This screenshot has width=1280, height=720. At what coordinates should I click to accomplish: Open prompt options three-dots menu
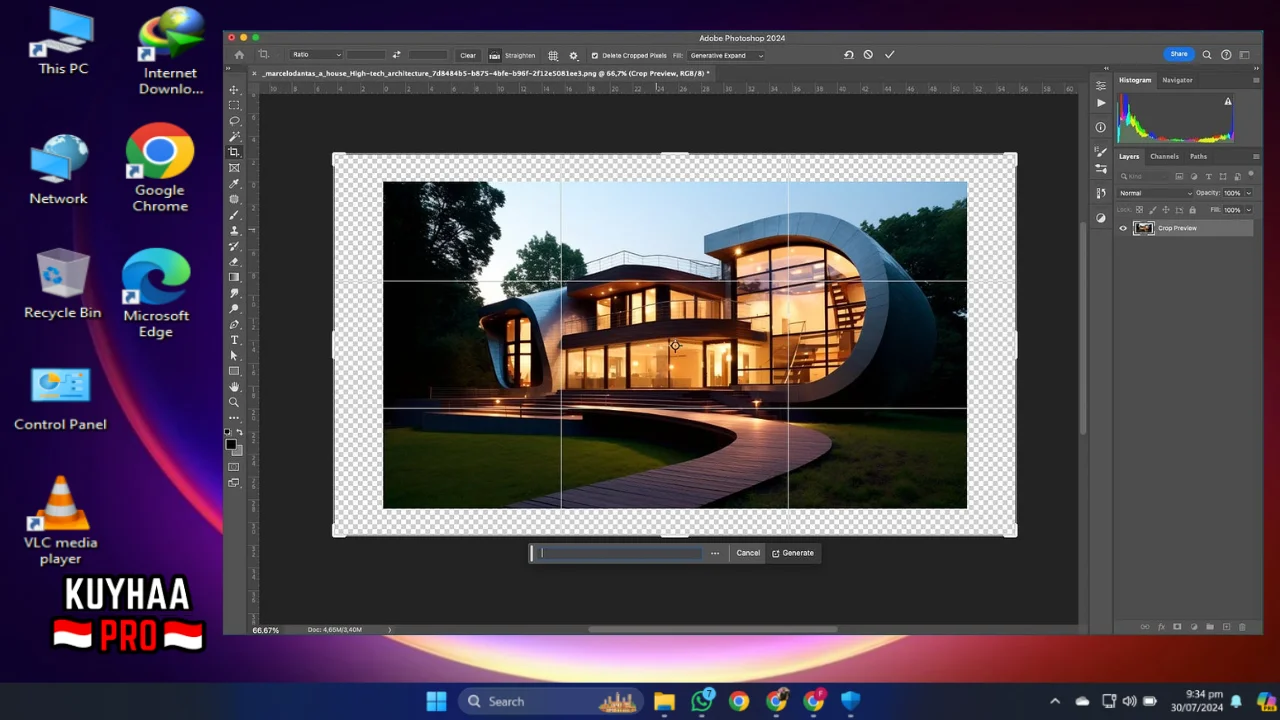click(x=715, y=553)
